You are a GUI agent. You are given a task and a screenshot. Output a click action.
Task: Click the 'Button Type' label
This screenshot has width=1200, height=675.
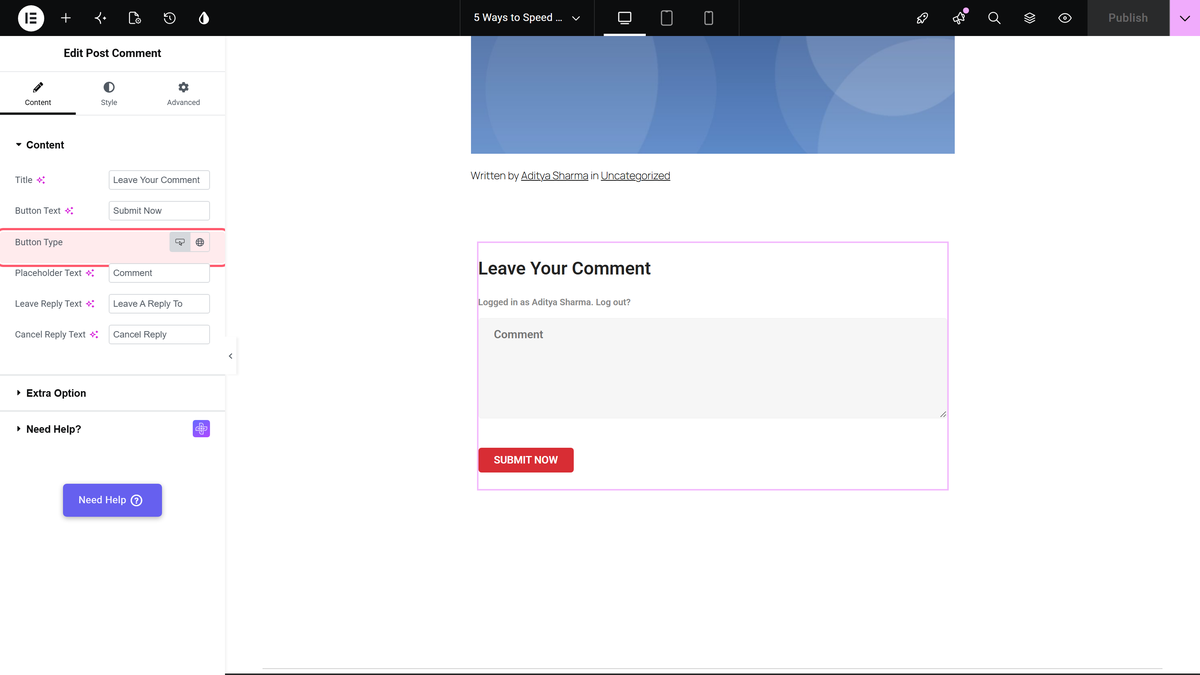[x=39, y=242]
